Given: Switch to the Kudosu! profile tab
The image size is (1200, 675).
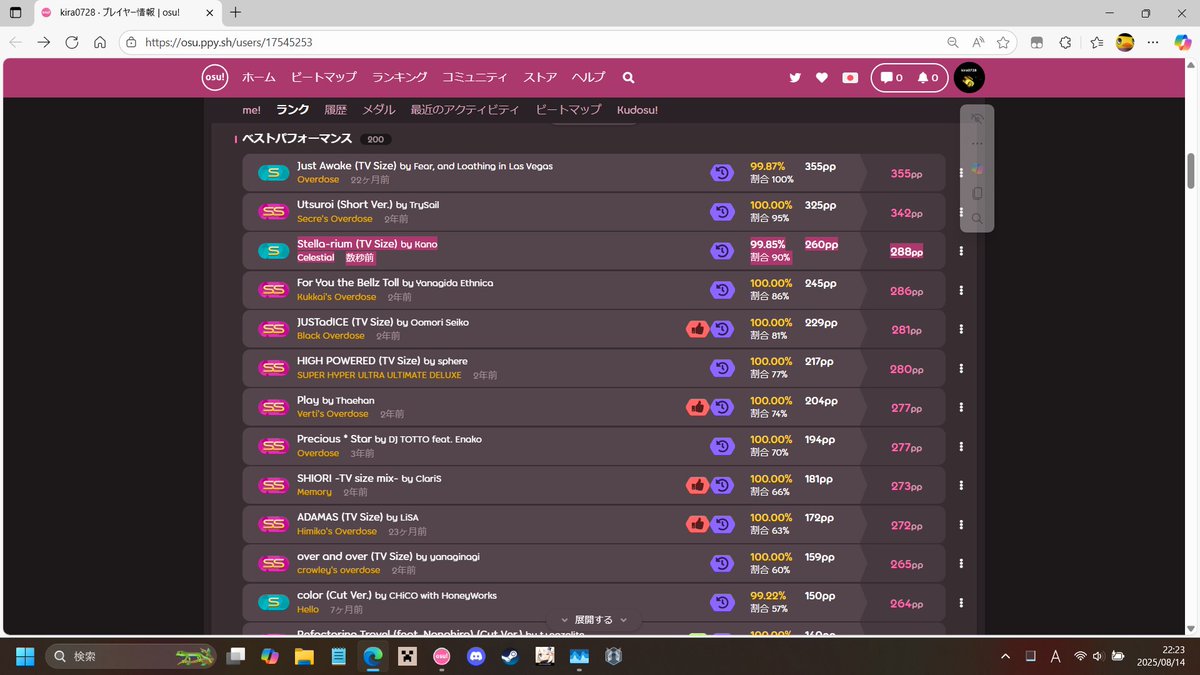Looking at the screenshot, I should point(637,110).
